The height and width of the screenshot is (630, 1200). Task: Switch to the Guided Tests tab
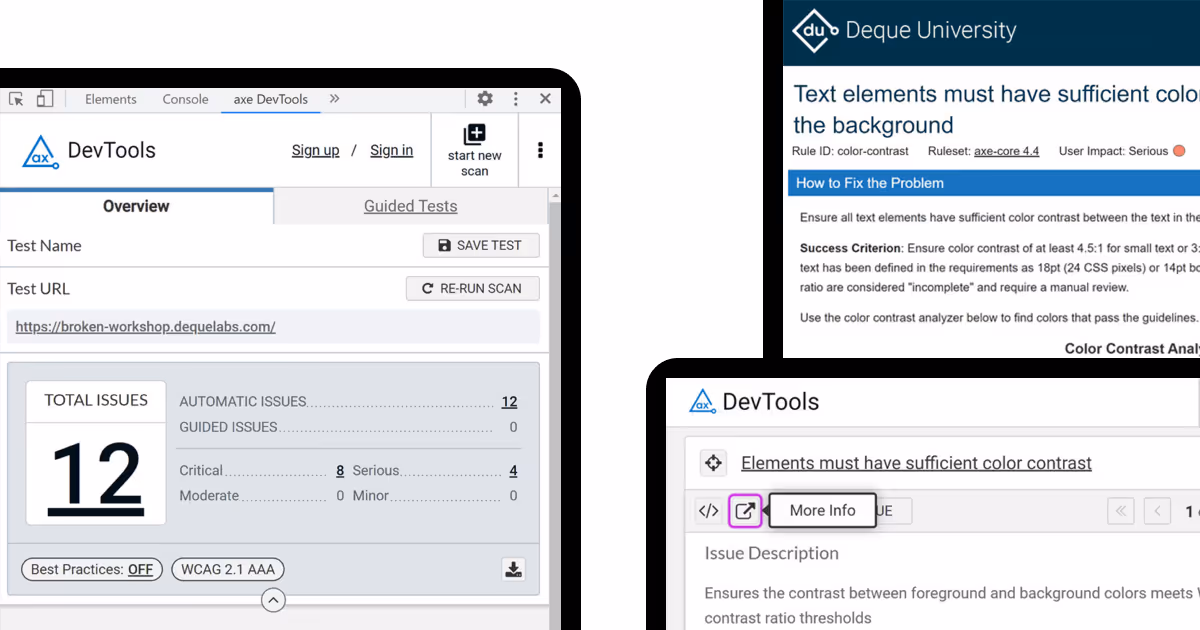point(411,206)
